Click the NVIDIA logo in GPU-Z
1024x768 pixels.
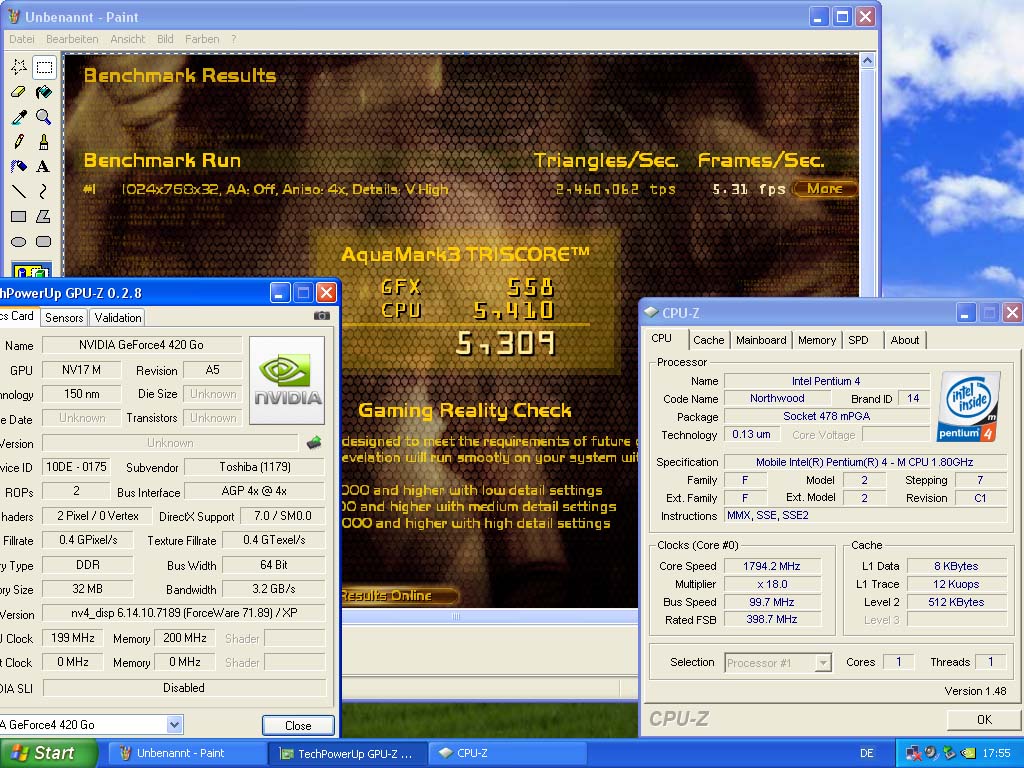click(x=287, y=380)
